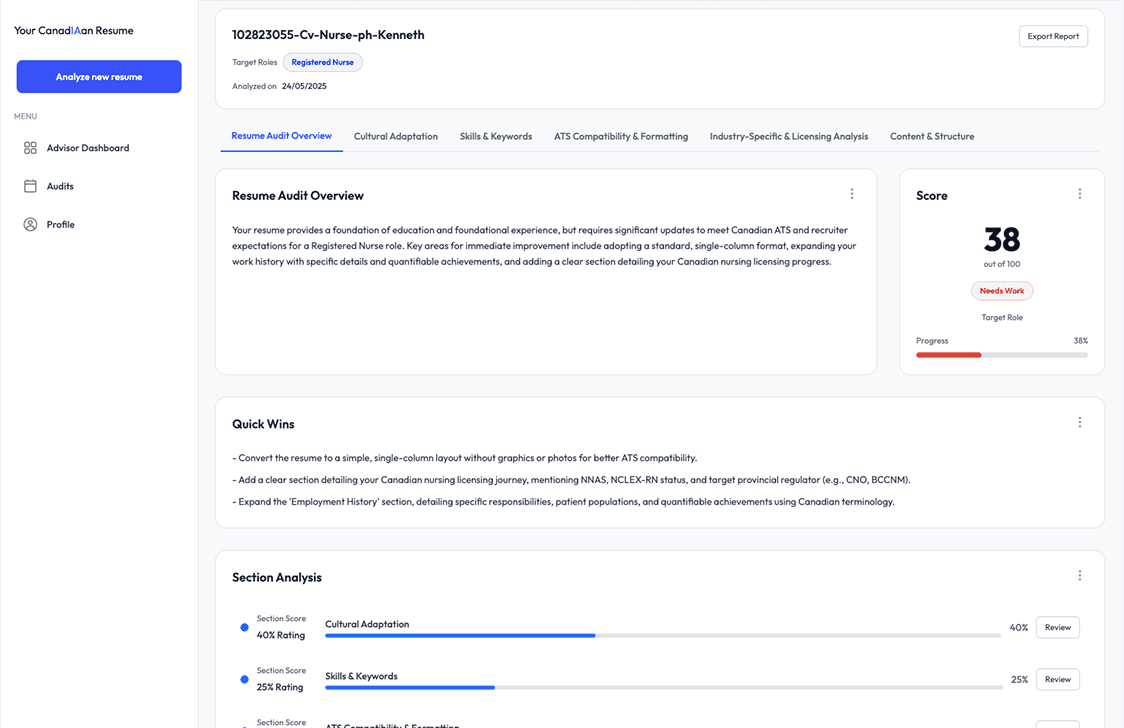Open the Section Analysis three-dot menu
Image resolution: width=1124 pixels, height=728 pixels.
pyautogui.click(x=1080, y=576)
